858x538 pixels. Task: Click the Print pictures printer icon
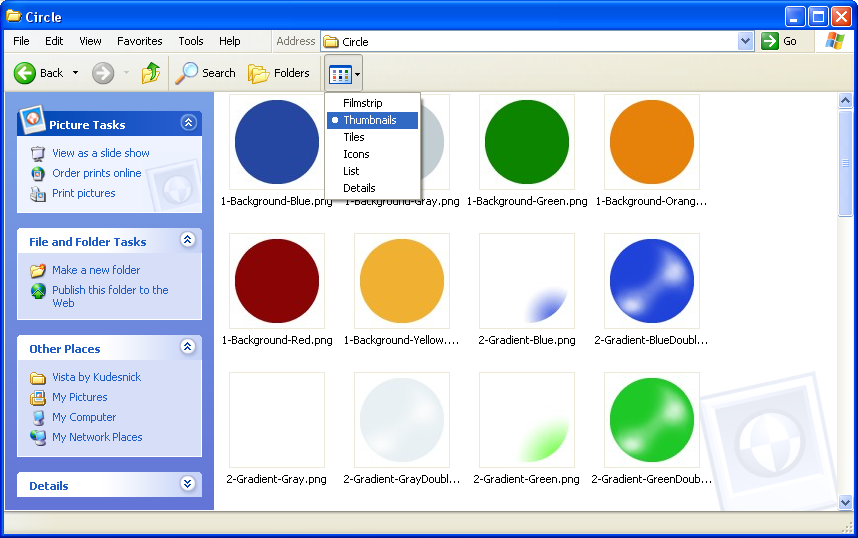[x=38, y=194]
